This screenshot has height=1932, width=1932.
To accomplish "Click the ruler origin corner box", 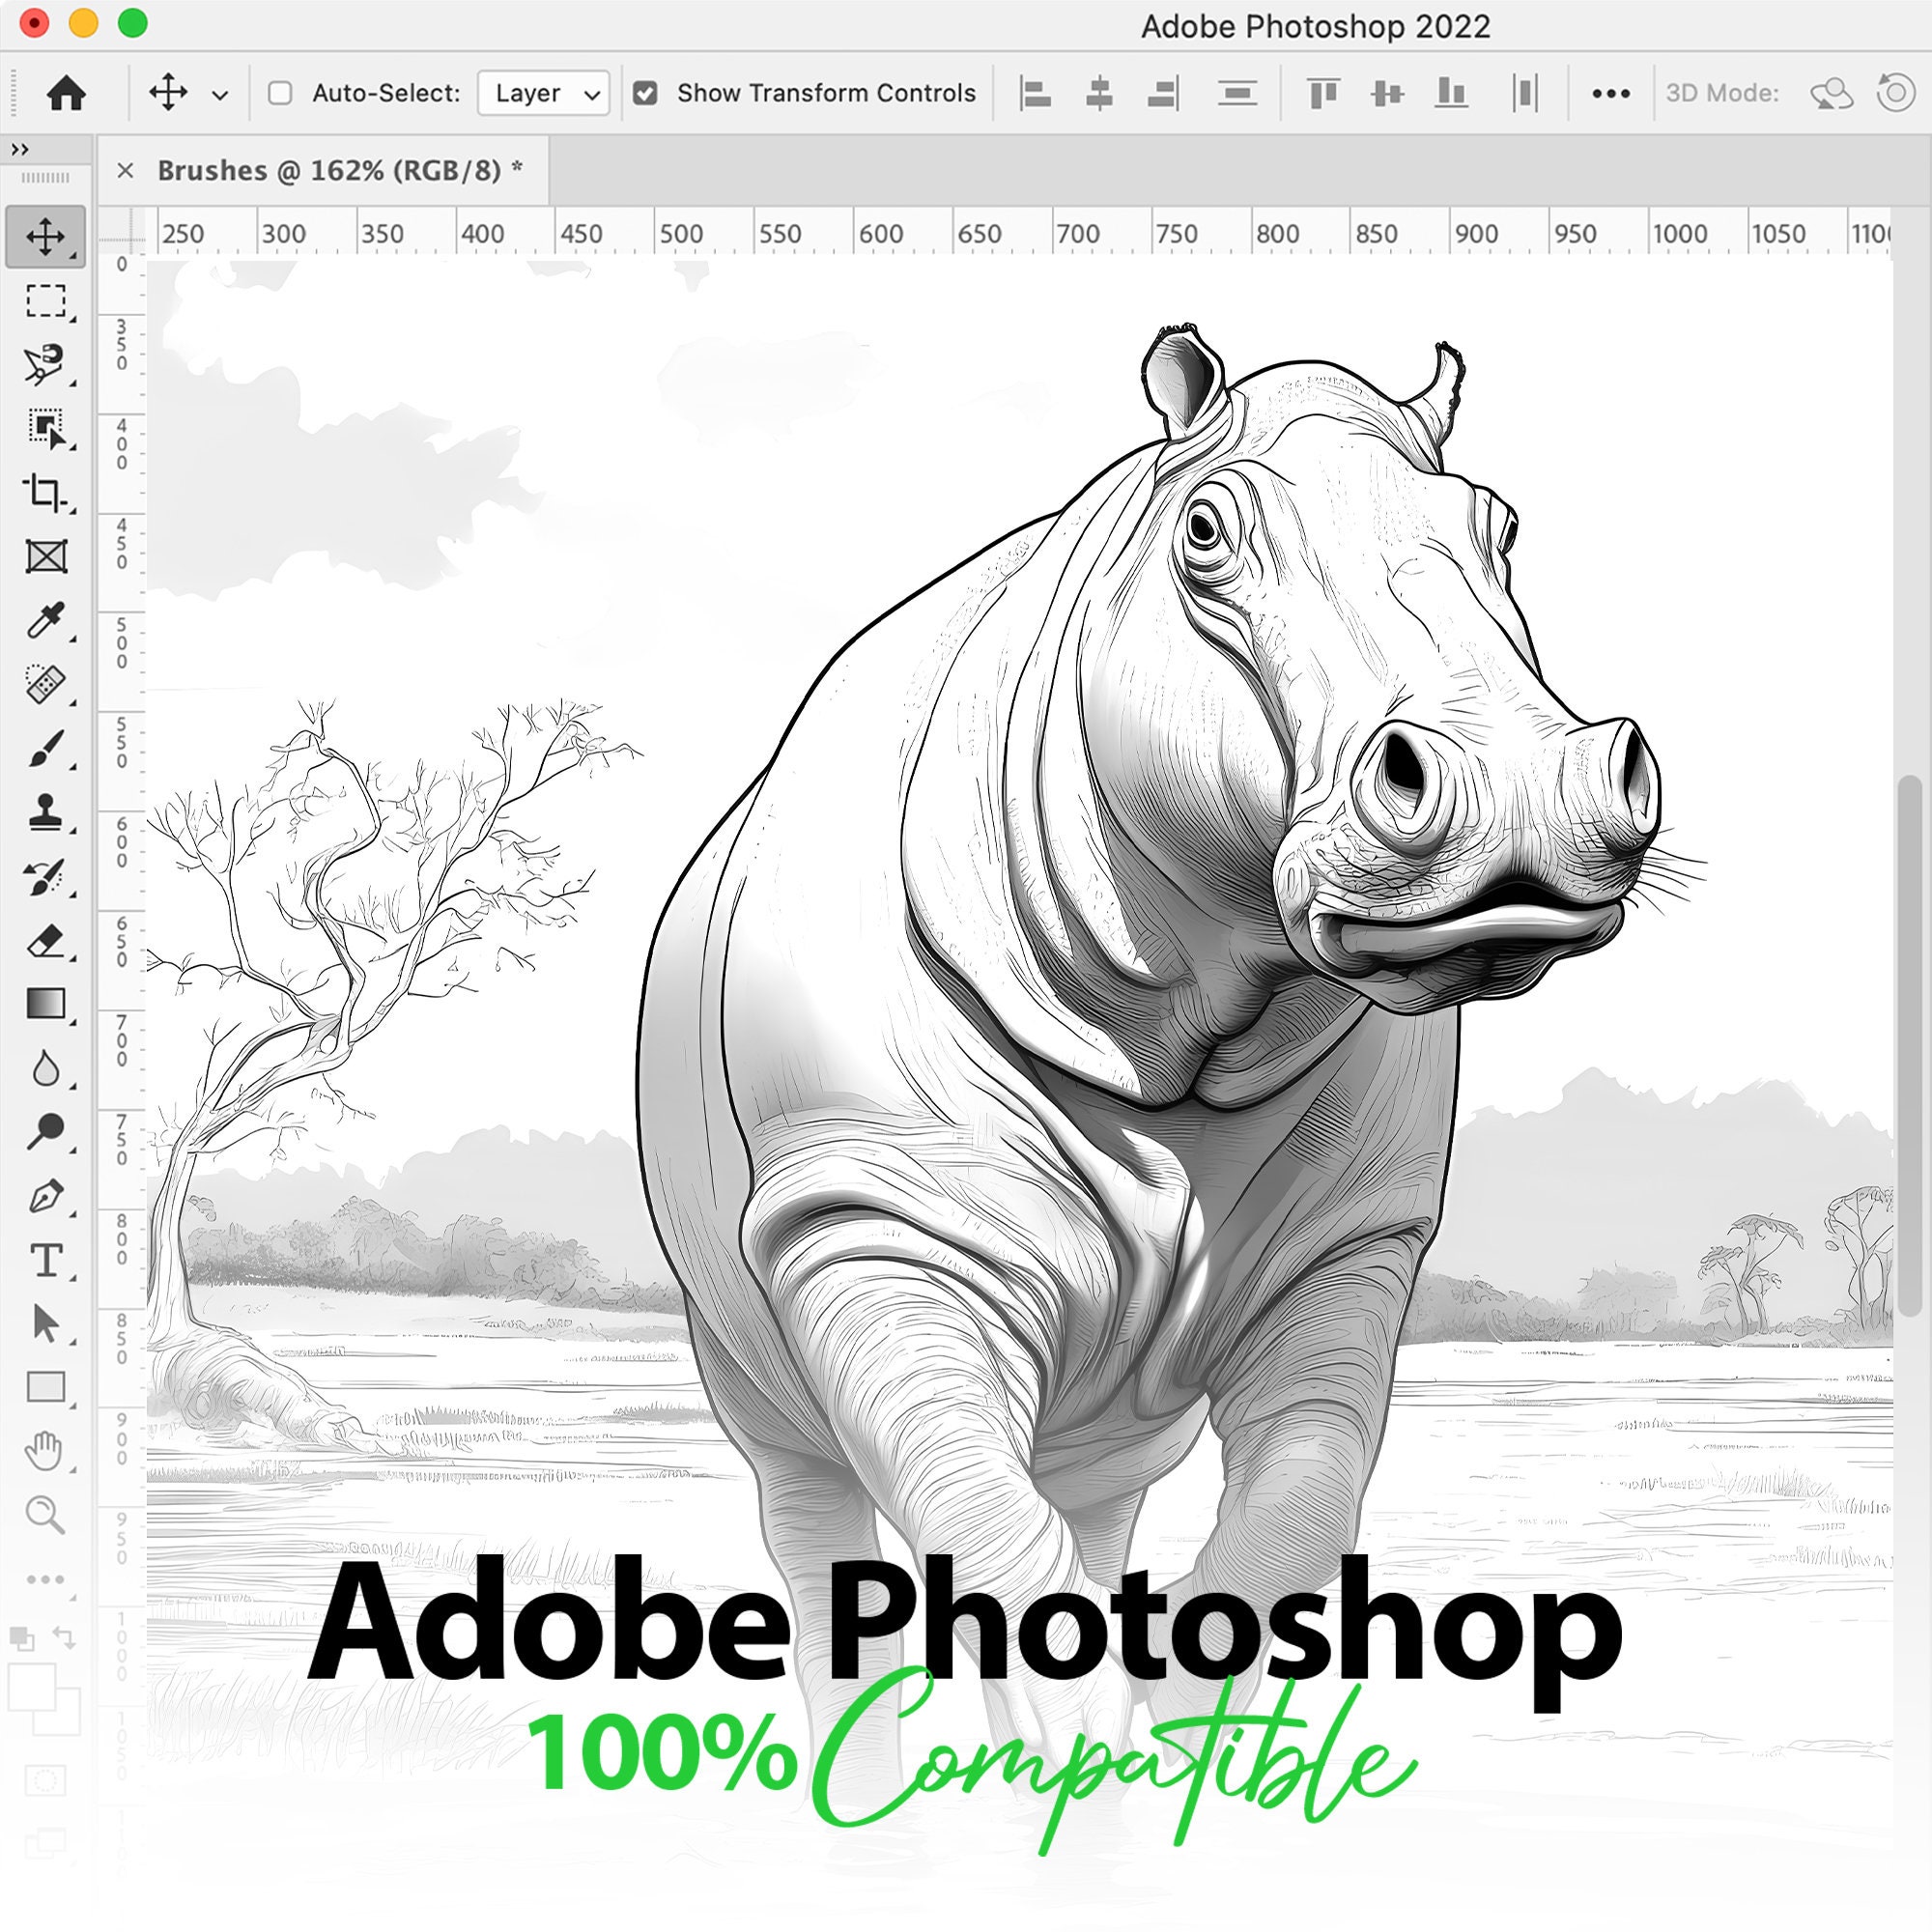I will [121, 231].
